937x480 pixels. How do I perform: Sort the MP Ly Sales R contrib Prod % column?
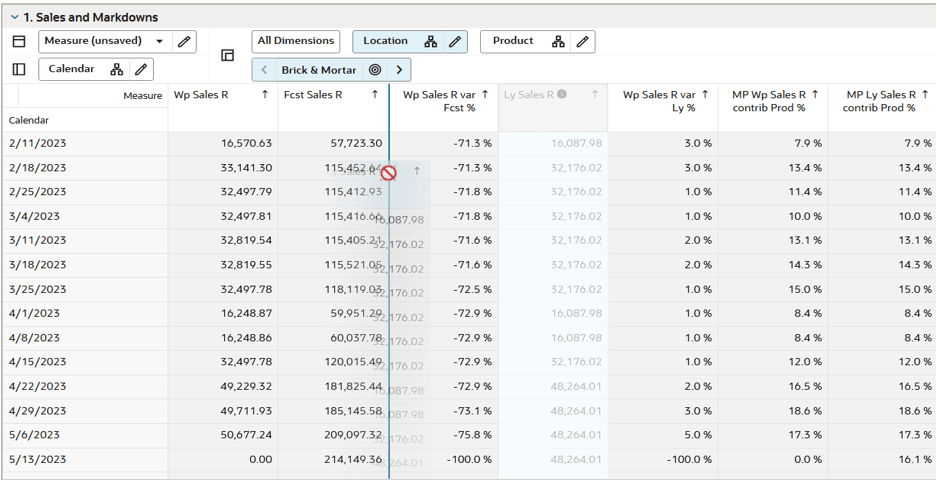click(925, 94)
